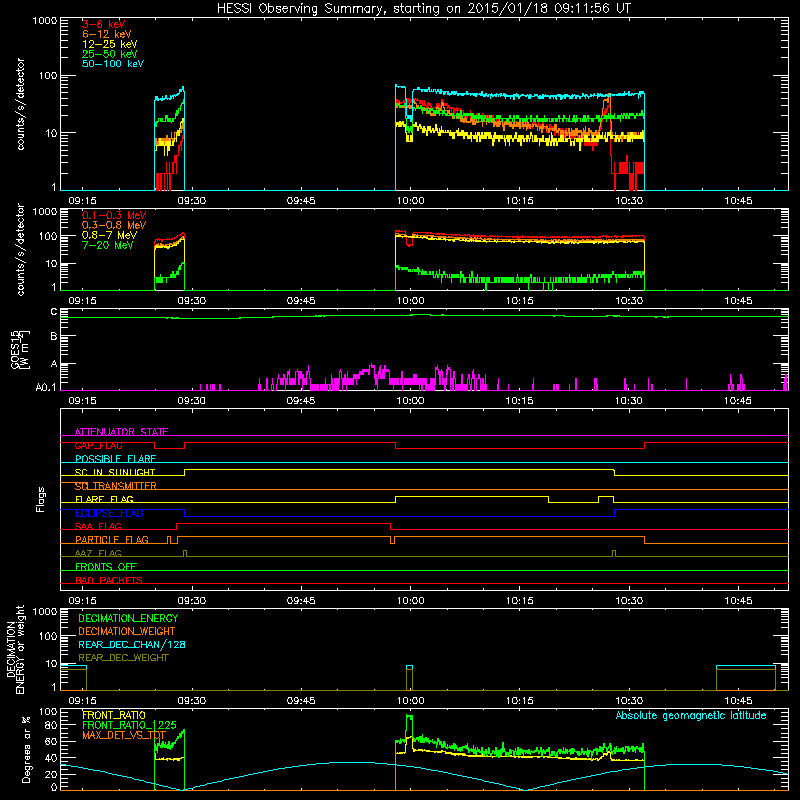Select the 3-6 keV legend label

pyautogui.click(x=104, y=24)
